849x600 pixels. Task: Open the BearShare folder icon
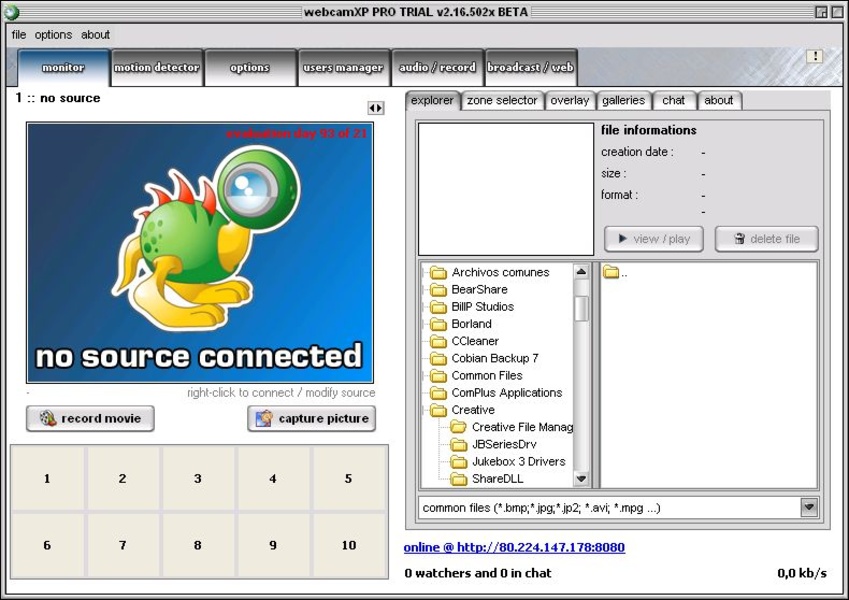coord(438,290)
